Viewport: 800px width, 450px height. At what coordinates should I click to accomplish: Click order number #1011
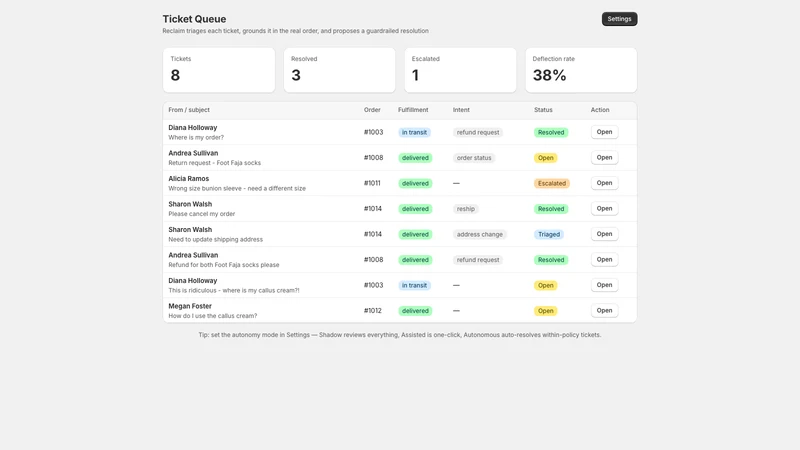pos(372,183)
